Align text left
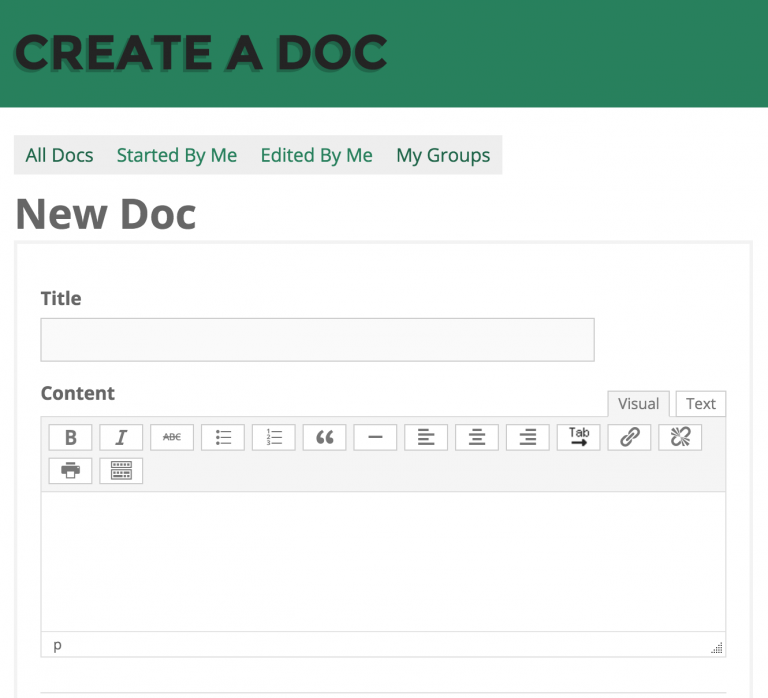Viewport: 768px width, 698px height. (x=426, y=437)
